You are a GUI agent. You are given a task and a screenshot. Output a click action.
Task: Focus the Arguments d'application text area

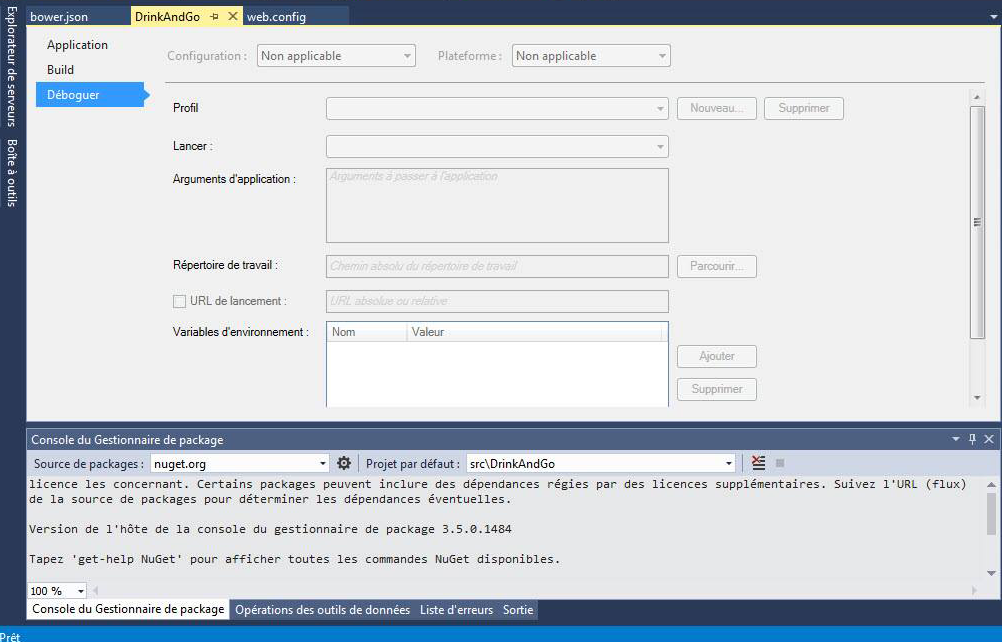point(497,206)
